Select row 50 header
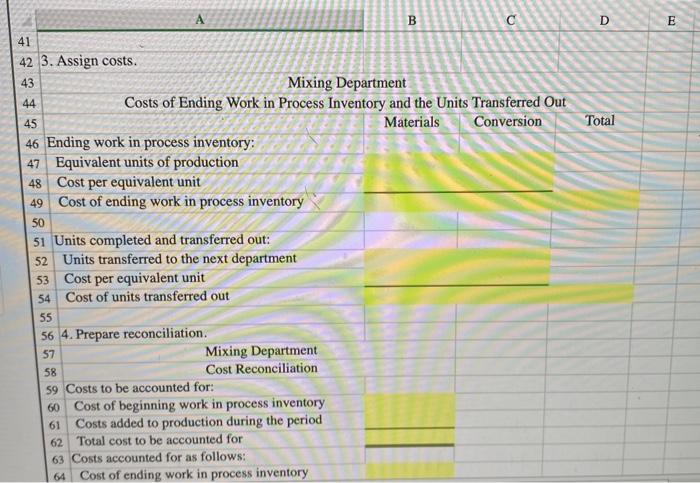 tap(38, 223)
